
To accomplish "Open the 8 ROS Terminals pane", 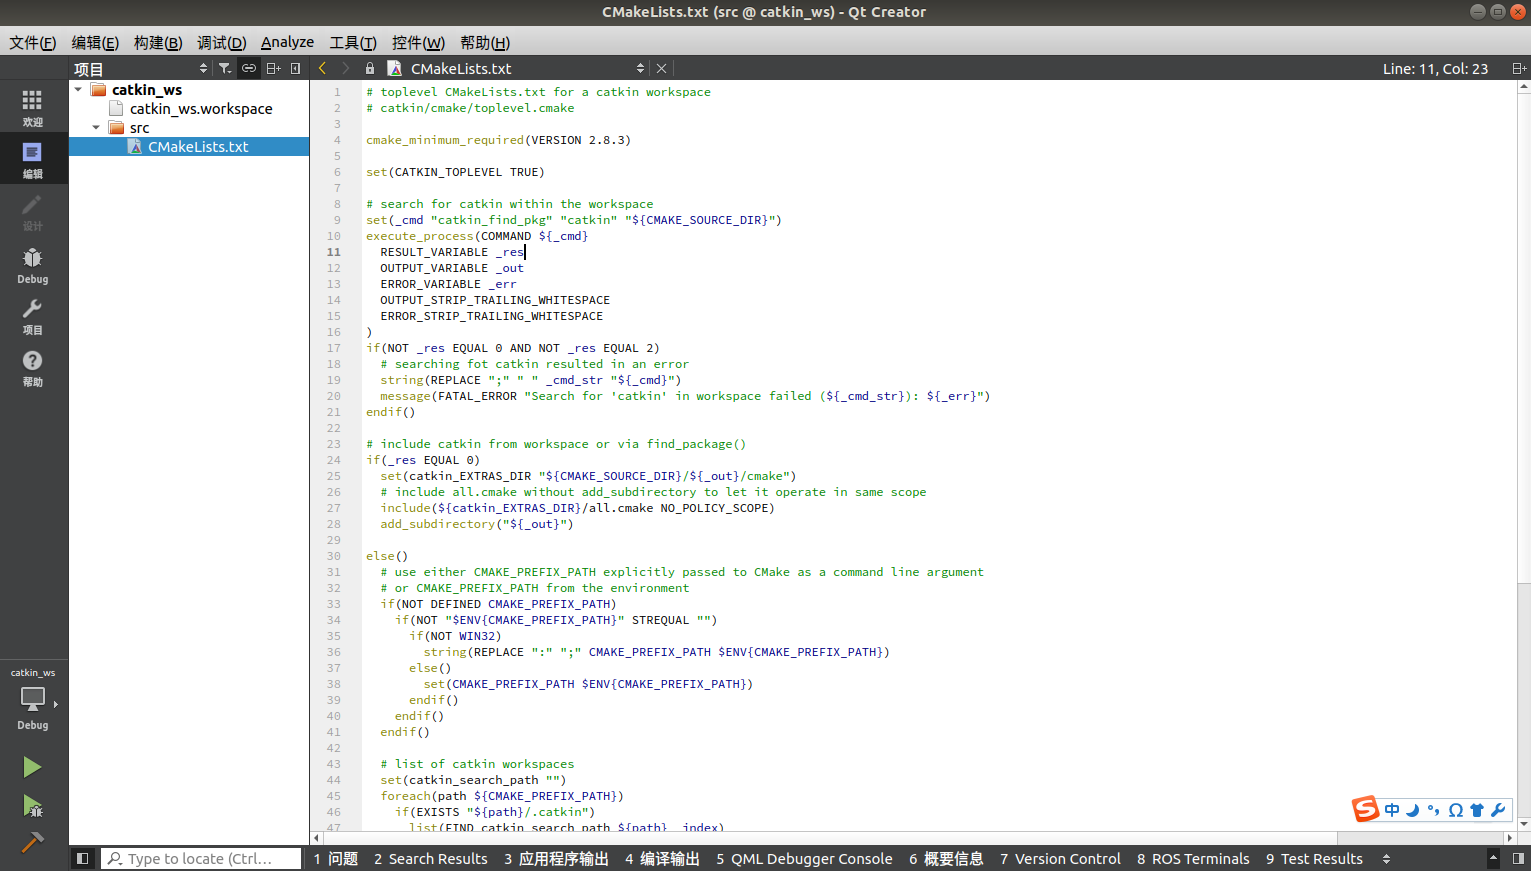I will pyautogui.click(x=1193, y=858).
